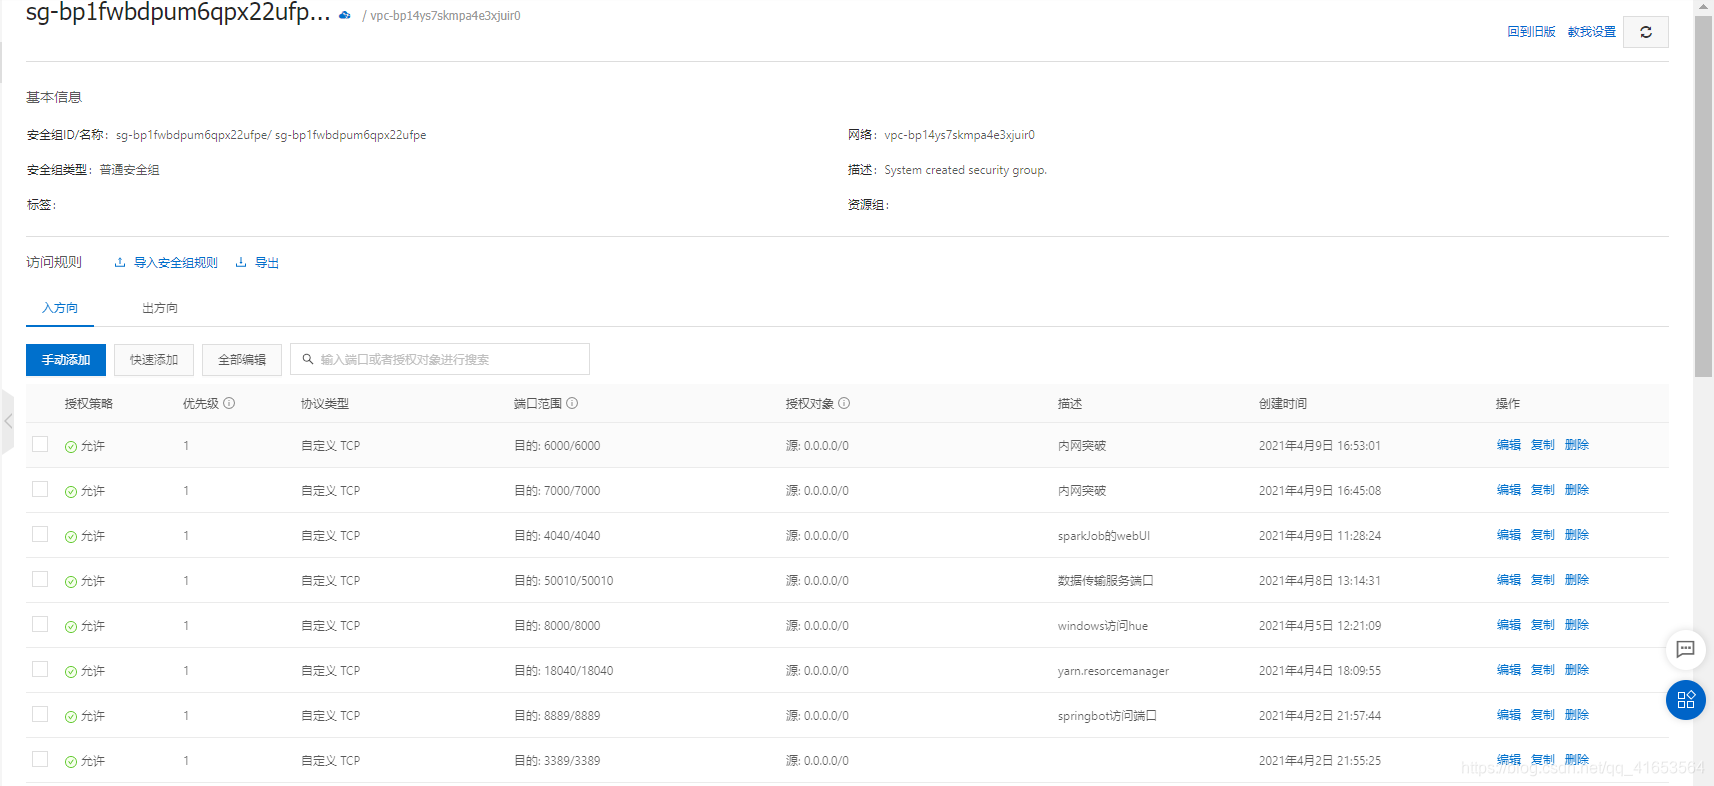The height and width of the screenshot is (786, 1714).
Task: Select checkbox for port 7000/7000 rule
Action: click(40, 489)
